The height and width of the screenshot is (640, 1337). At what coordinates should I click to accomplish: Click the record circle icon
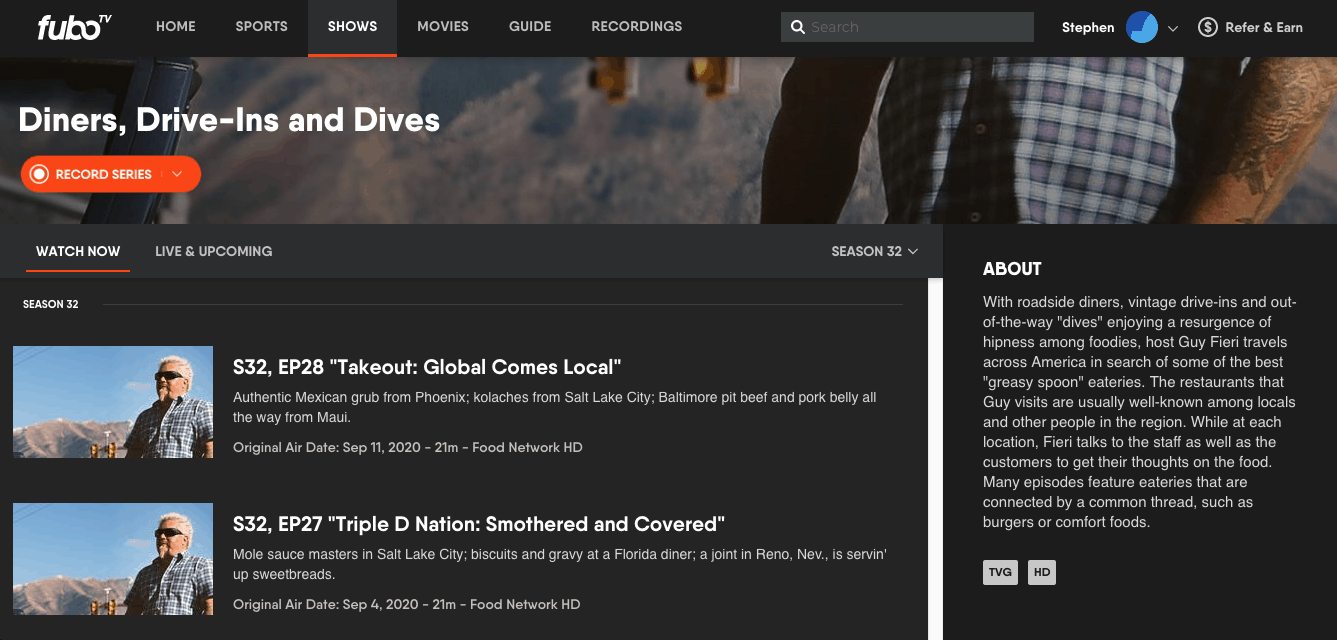[39, 174]
